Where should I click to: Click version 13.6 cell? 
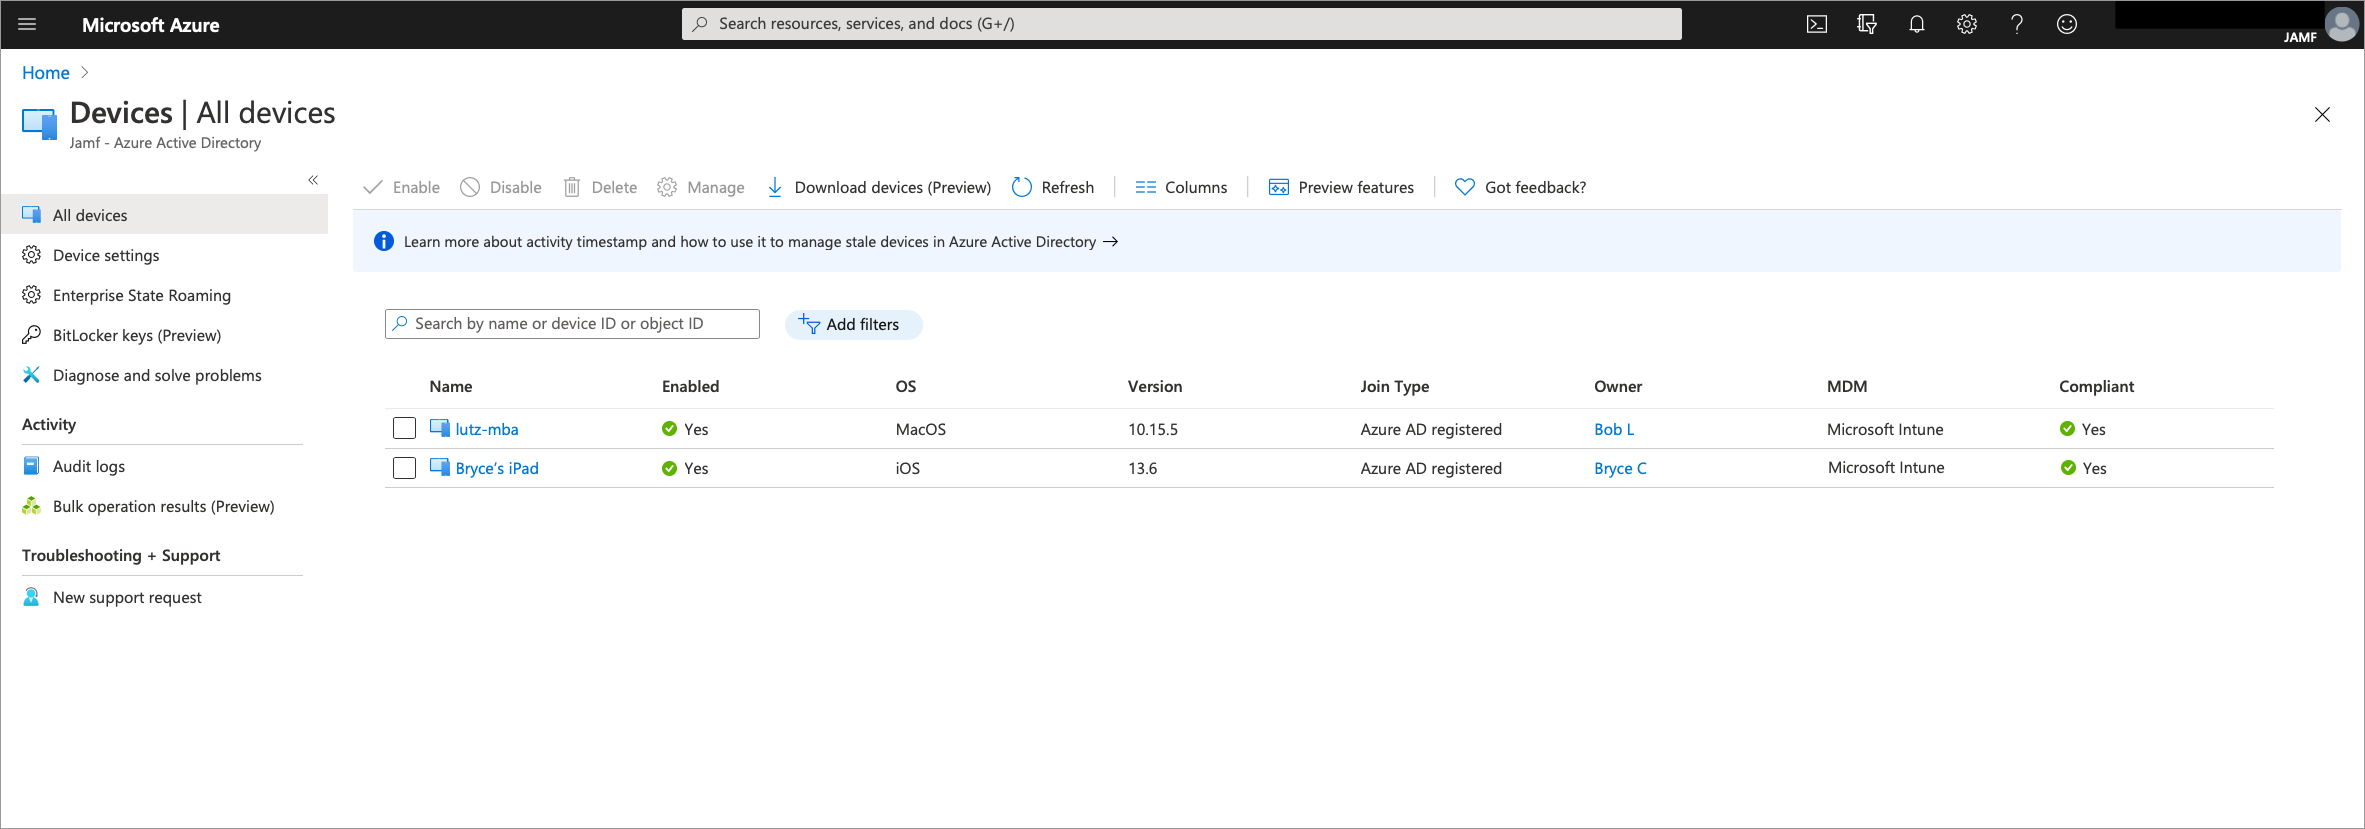[x=1143, y=468]
